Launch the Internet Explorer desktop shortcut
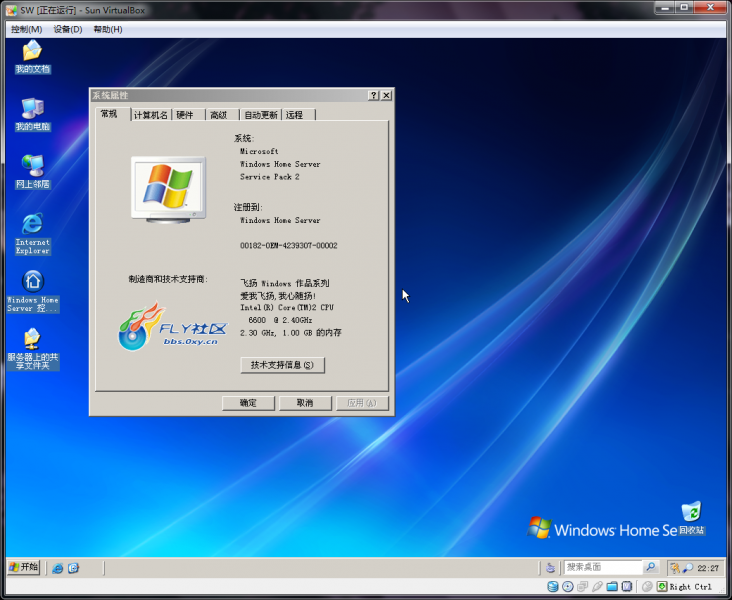 click(32, 233)
